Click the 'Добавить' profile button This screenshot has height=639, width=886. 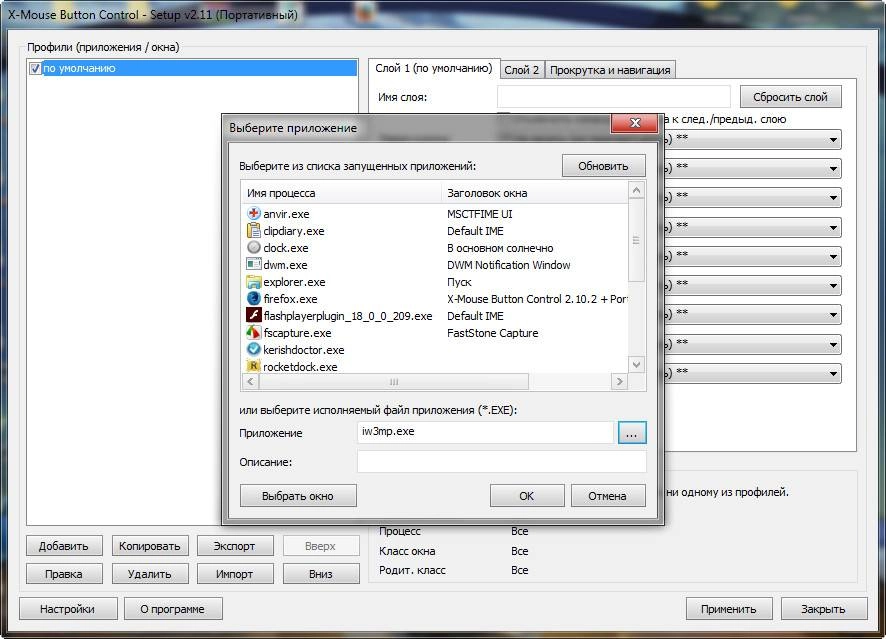(x=64, y=546)
